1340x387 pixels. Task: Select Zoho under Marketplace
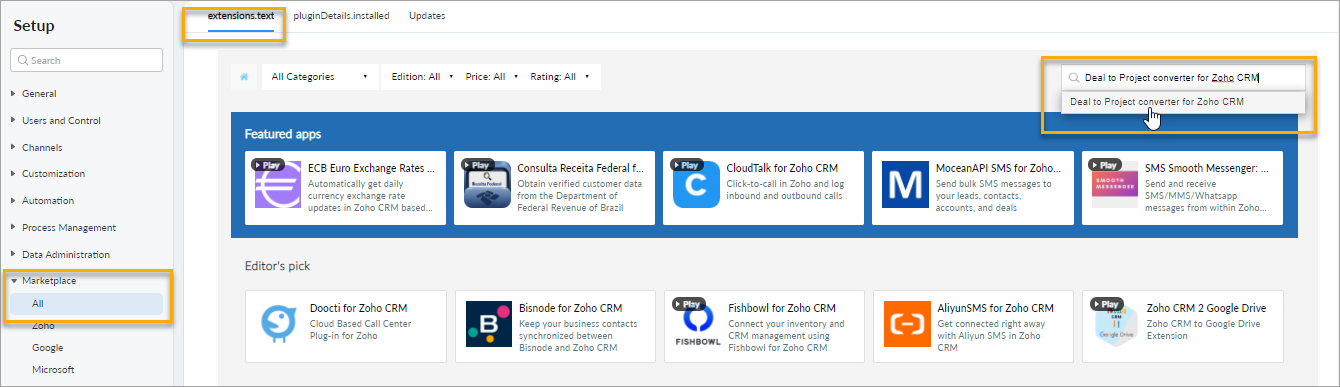(43, 326)
